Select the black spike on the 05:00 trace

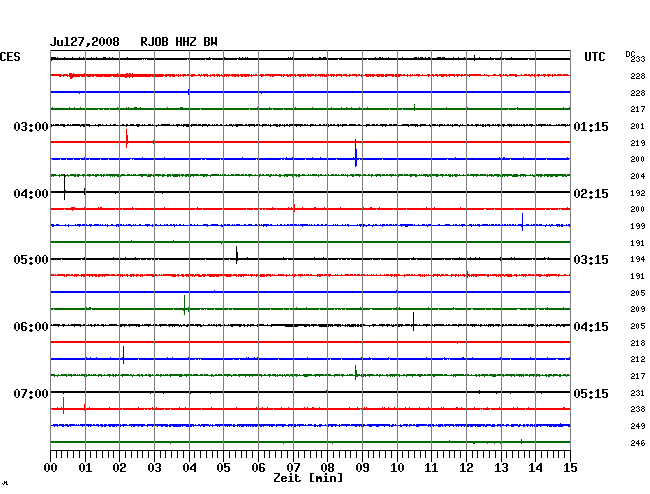[x=237, y=255]
